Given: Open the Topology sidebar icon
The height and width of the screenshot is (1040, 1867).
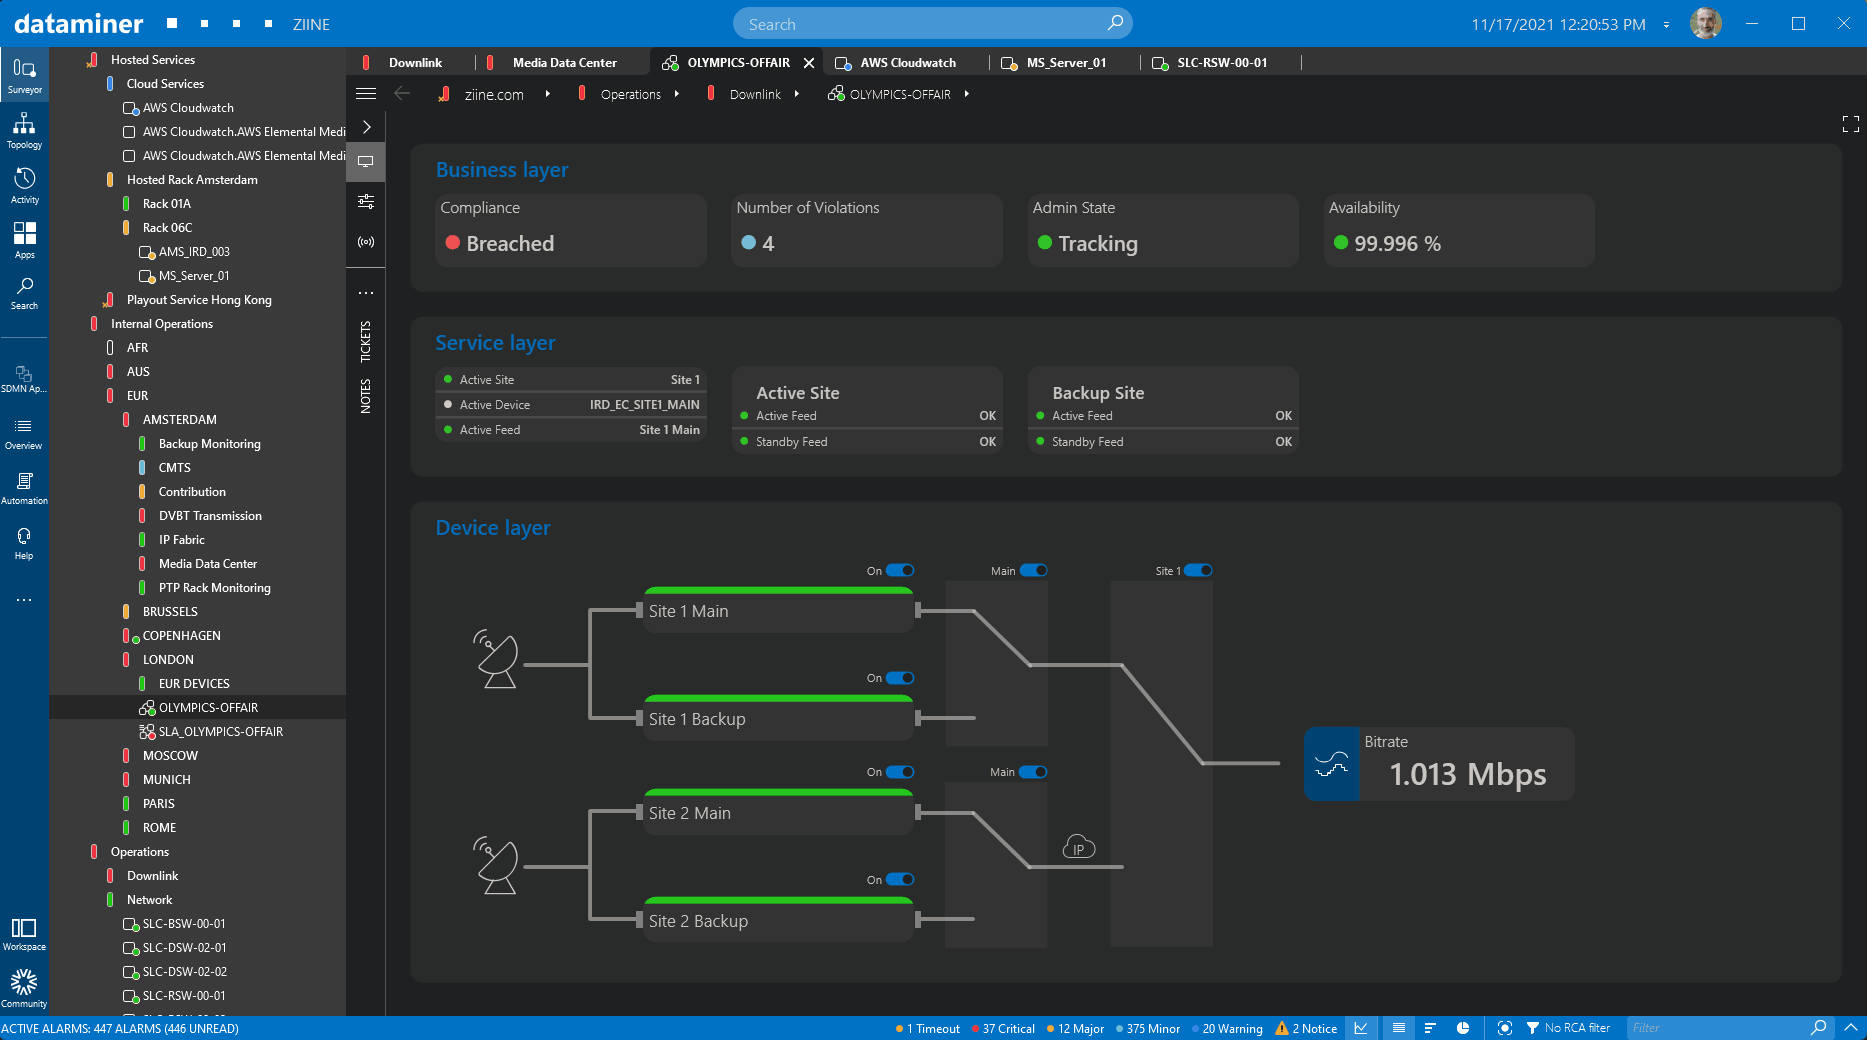Looking at the screenshot, I should pyautogui.click(x=24, y=131).
